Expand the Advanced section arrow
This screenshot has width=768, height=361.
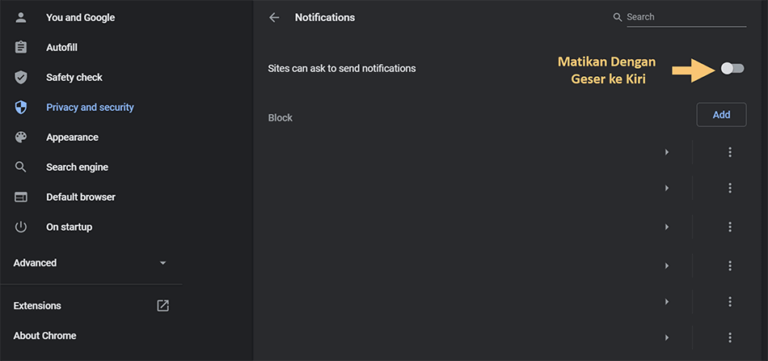tap(163, 263)
